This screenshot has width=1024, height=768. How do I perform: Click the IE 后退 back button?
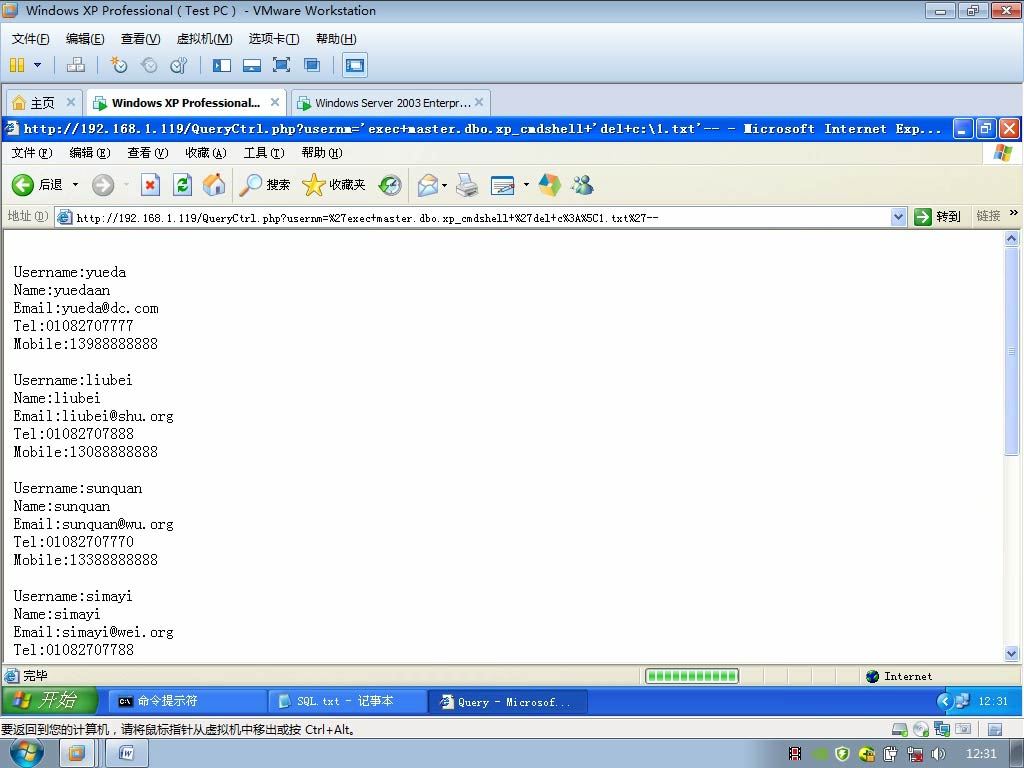tap(37, 185)
